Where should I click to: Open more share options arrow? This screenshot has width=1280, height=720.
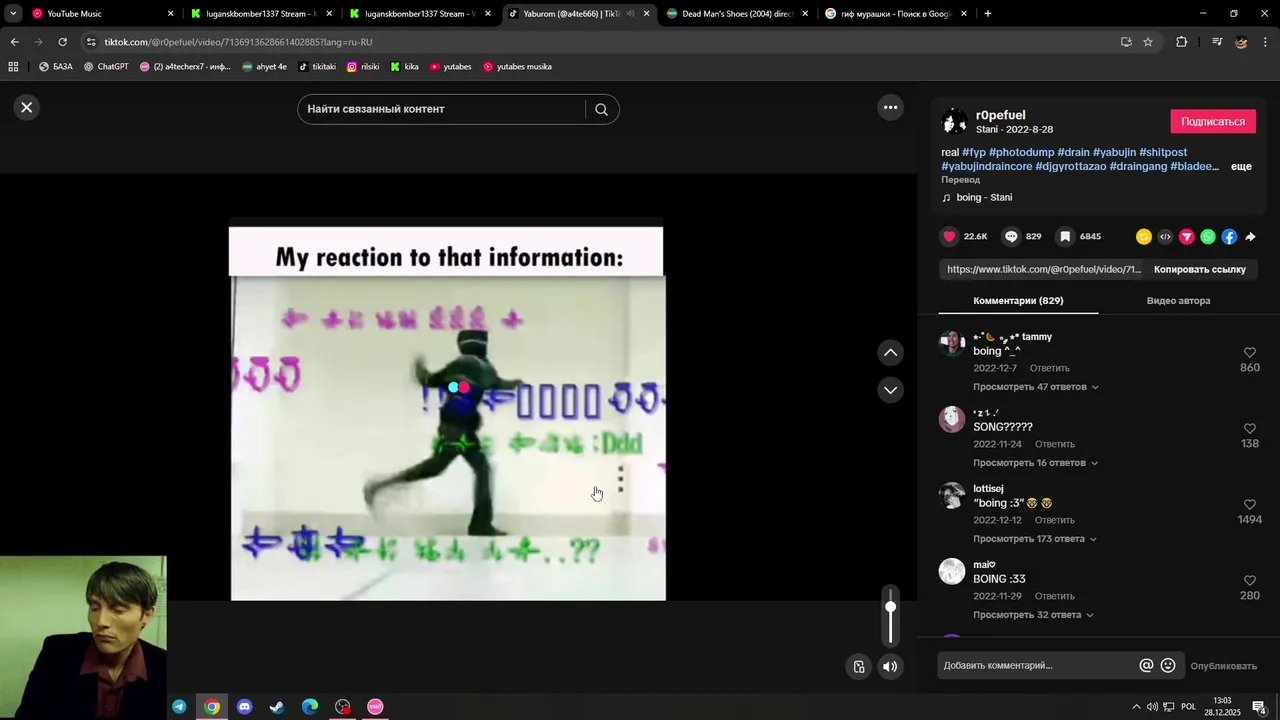pyautogui.click(x=1250, y=237)
